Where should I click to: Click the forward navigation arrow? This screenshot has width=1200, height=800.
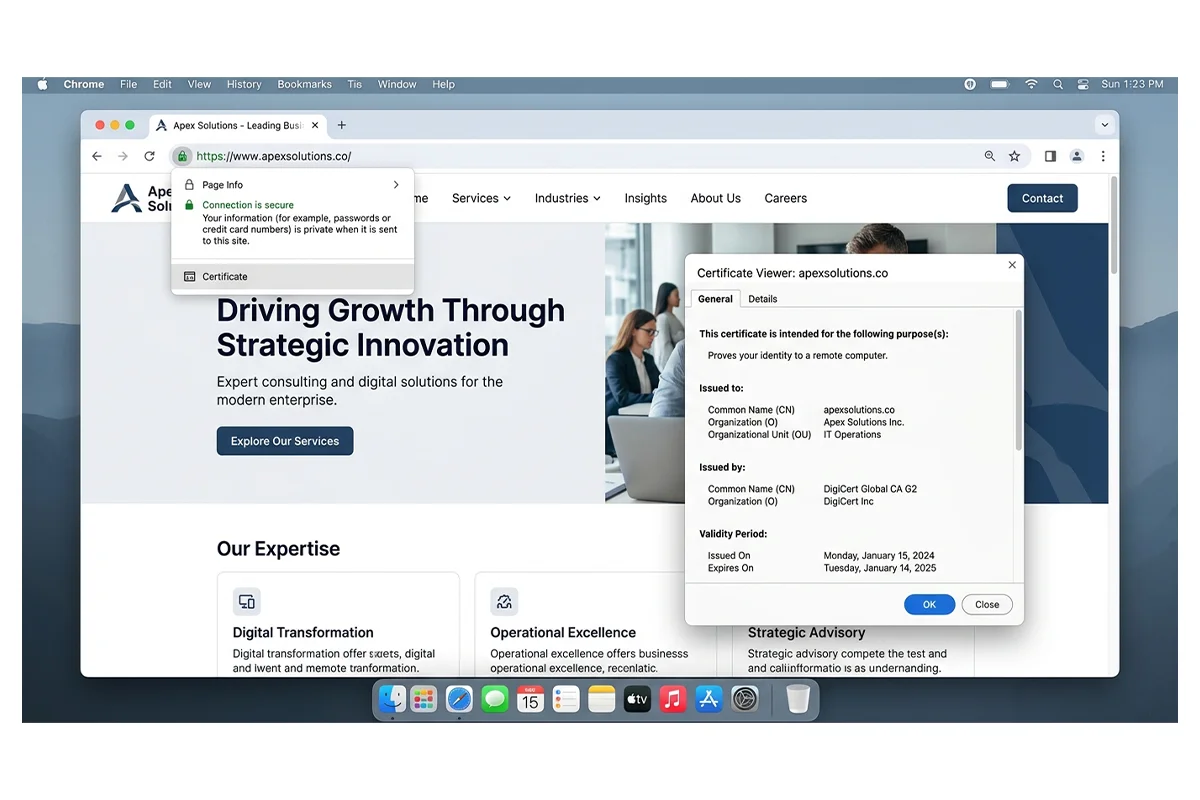[x=123, y=156]
